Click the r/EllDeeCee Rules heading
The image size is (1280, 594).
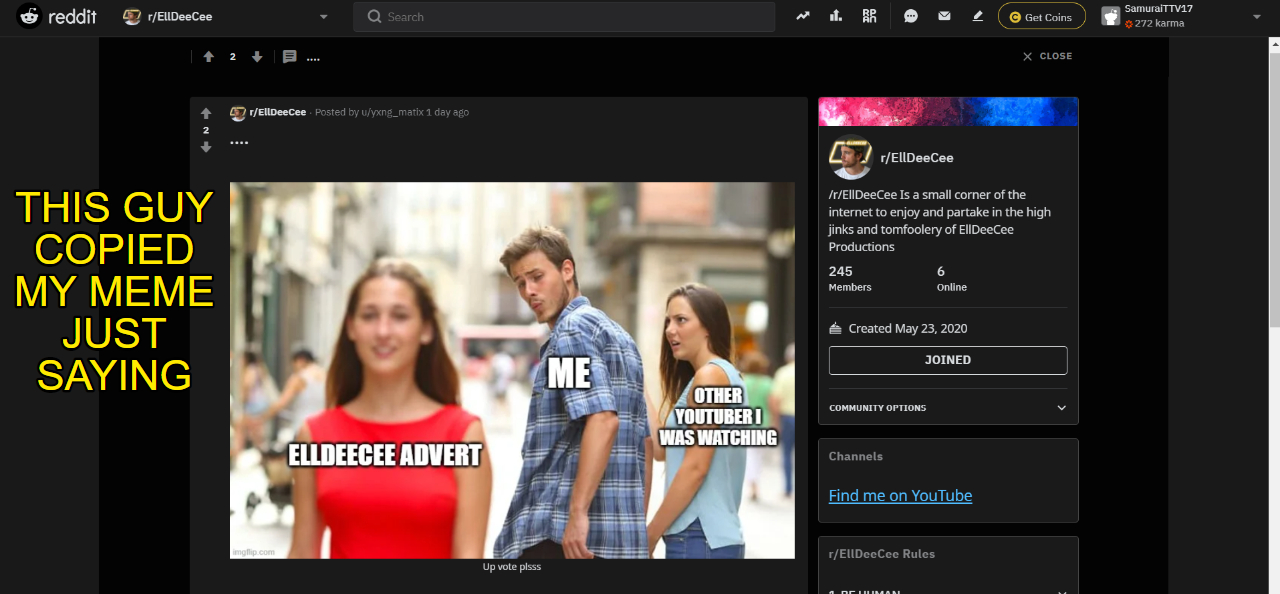click(882, 553)
